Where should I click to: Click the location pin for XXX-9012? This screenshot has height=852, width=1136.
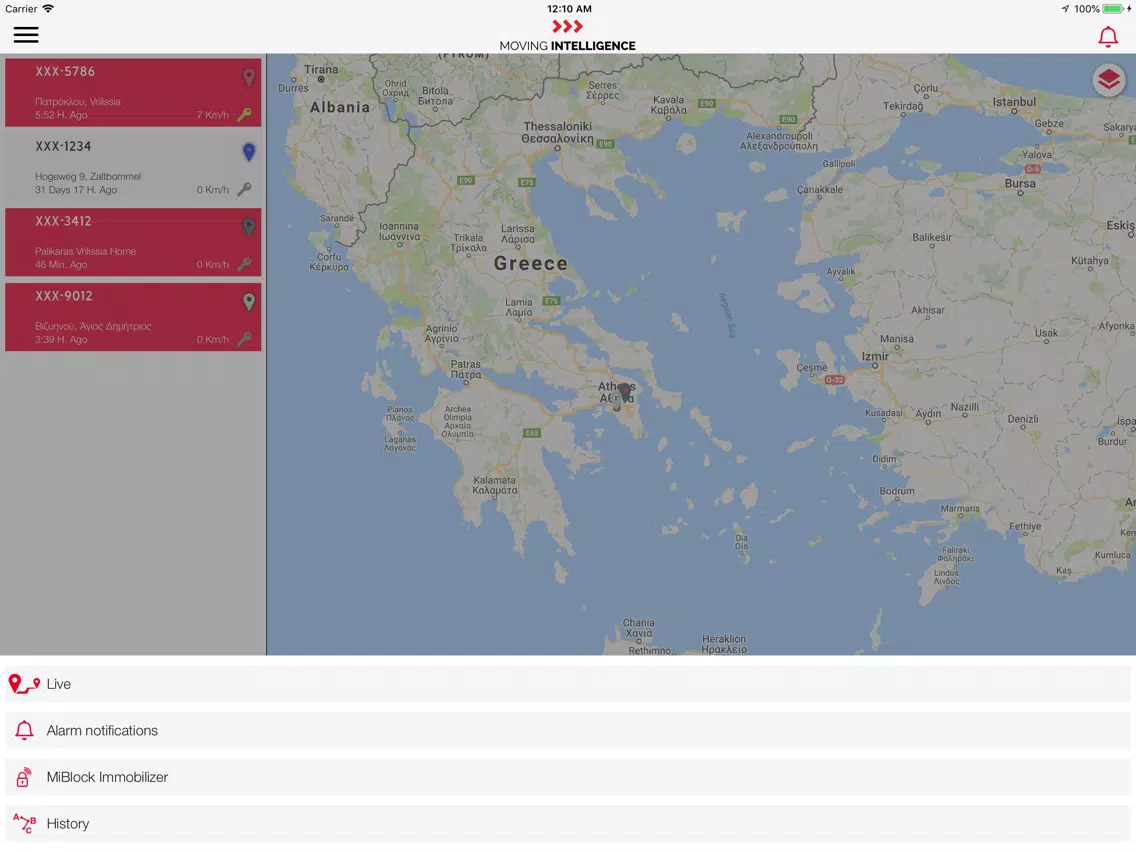[248, 301]
